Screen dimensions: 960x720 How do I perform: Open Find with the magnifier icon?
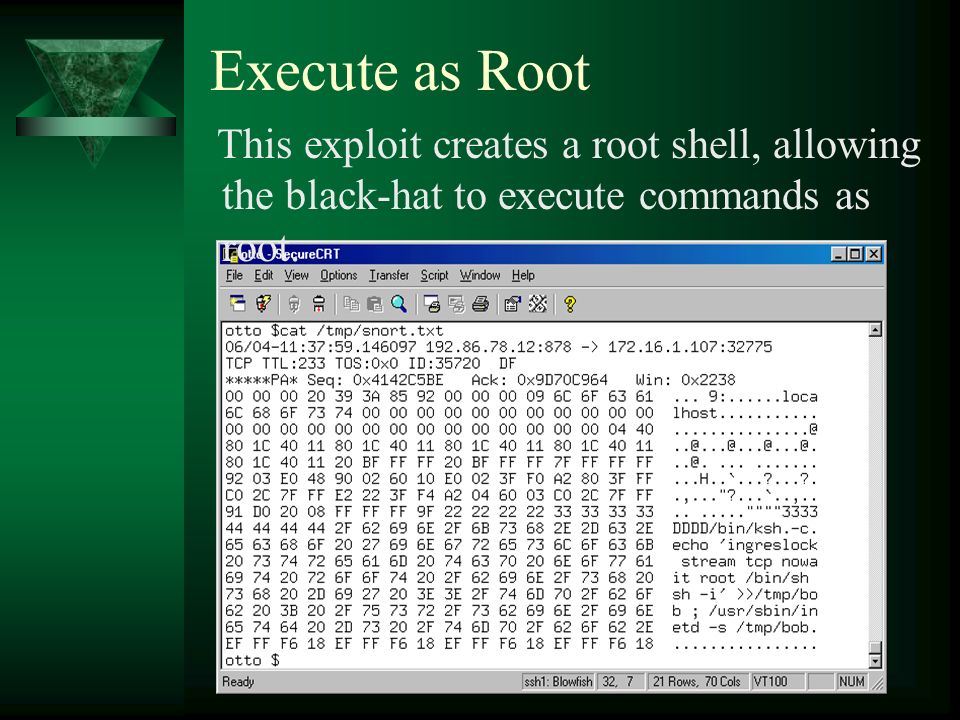point(399,304)
